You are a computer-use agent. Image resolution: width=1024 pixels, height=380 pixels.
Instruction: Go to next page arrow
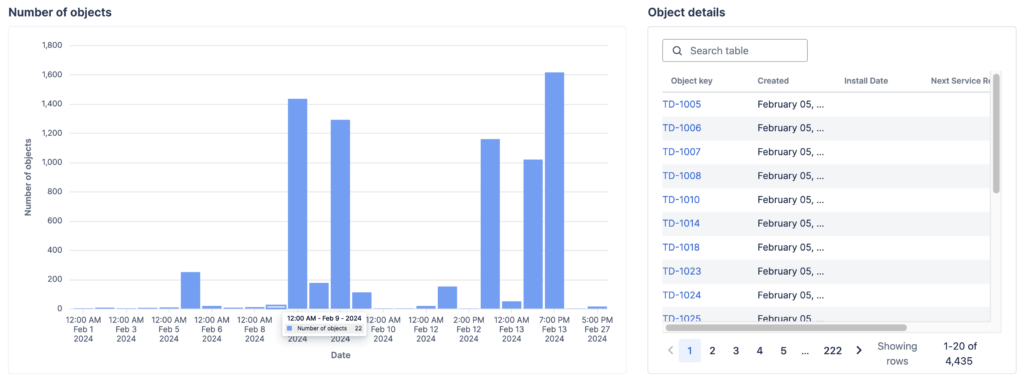[859, 351]
